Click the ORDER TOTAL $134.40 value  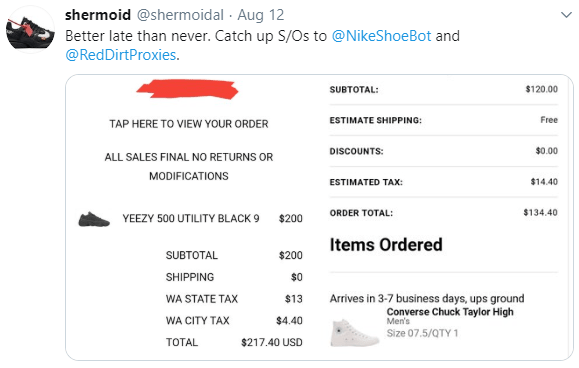[x=540, y=213]
